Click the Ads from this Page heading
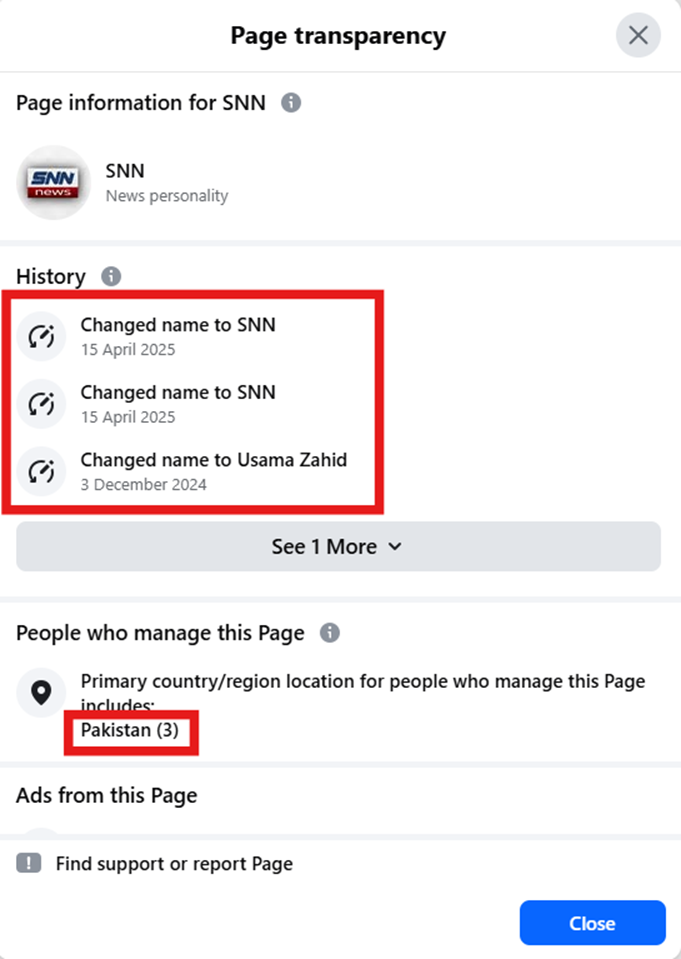 (106, 795)
